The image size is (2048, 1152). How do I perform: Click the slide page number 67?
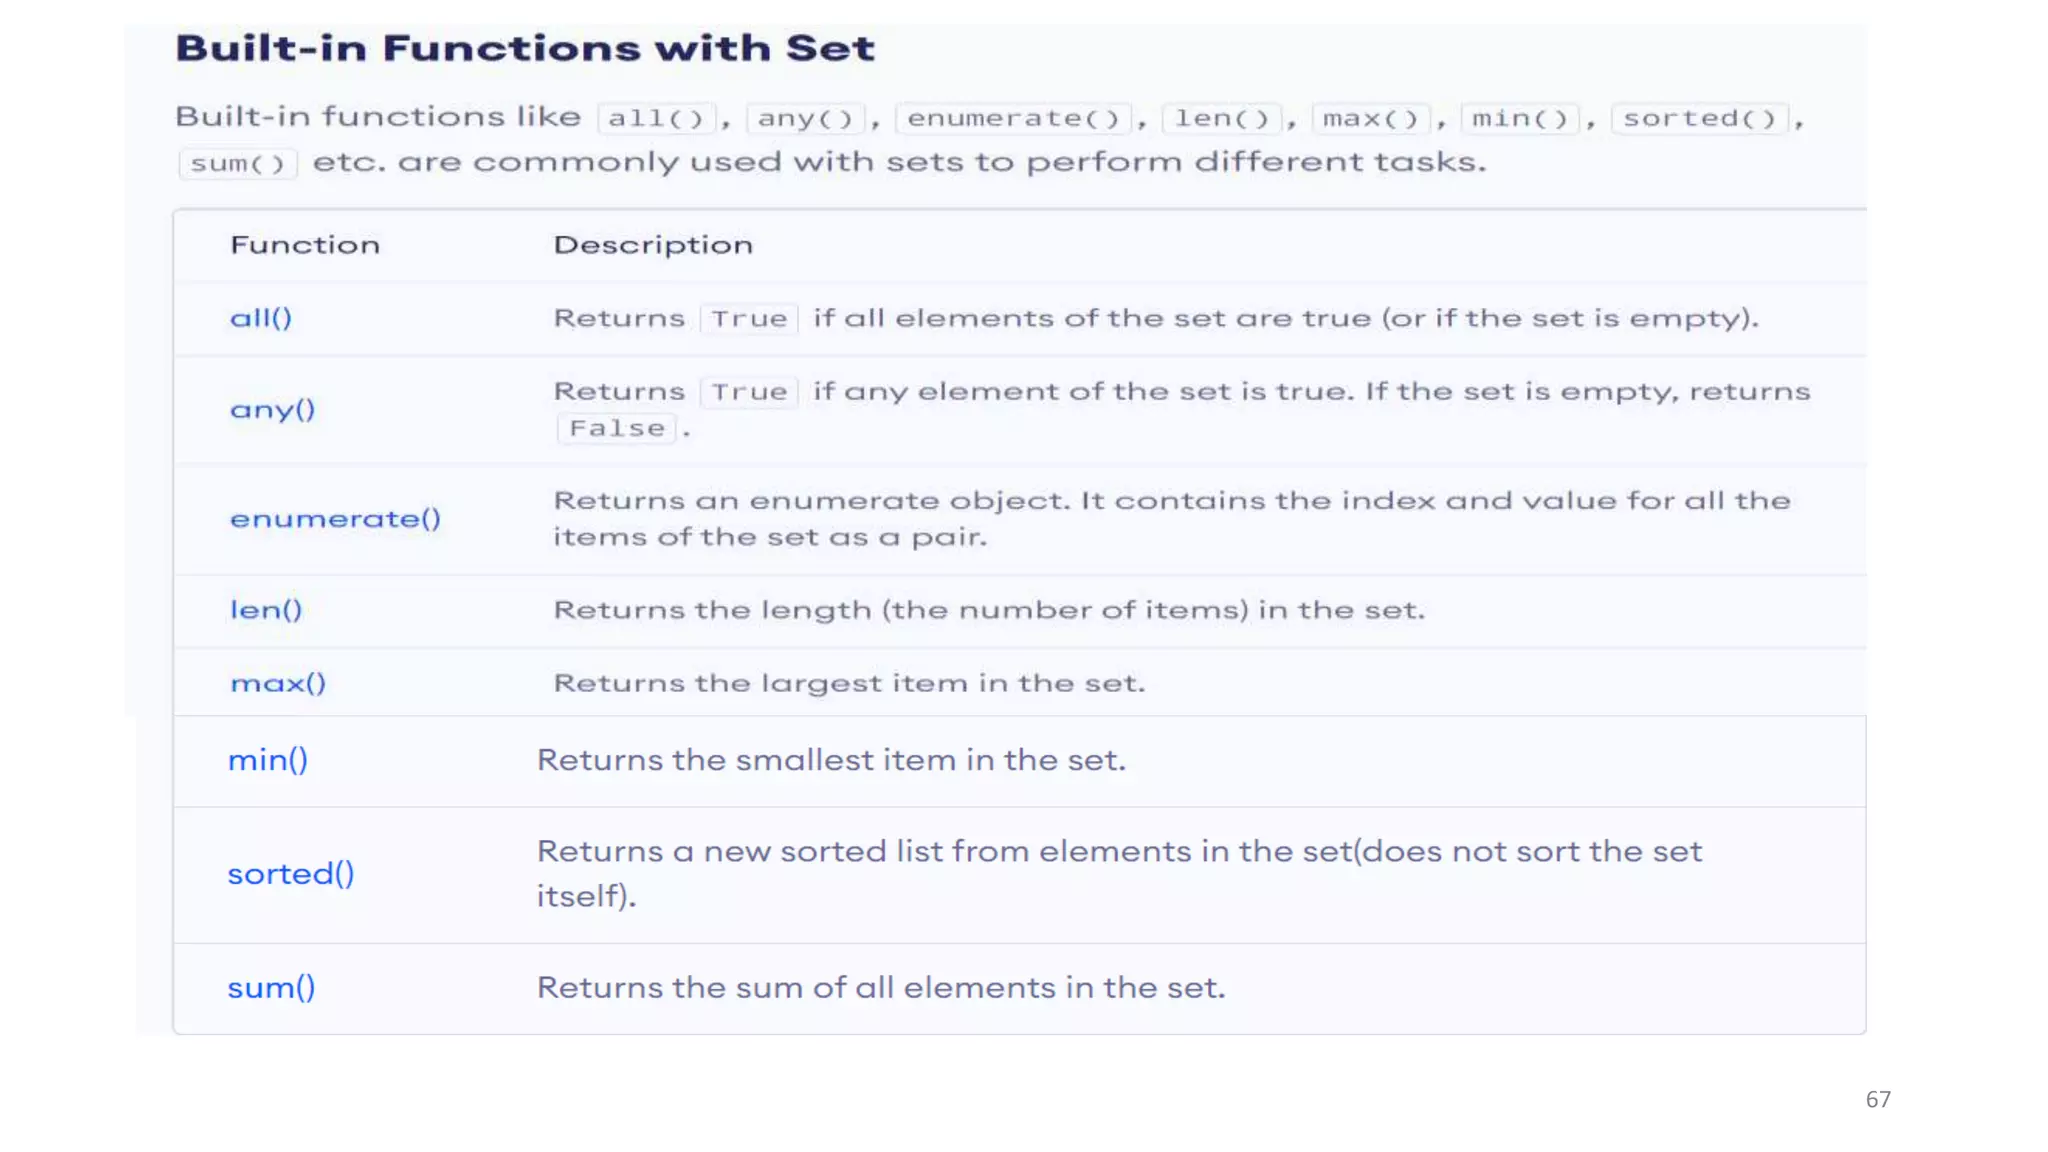tap(1878, 1099)
